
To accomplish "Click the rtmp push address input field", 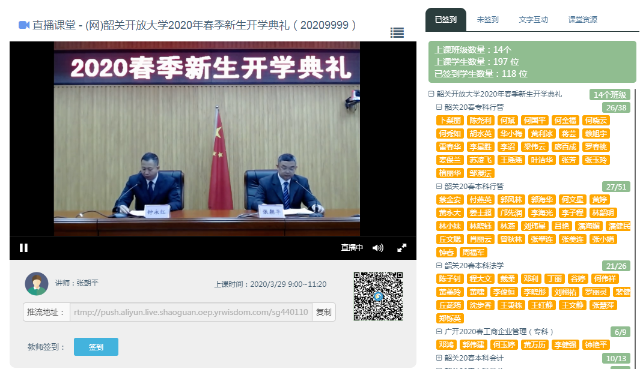I will [x=191, y=312].
